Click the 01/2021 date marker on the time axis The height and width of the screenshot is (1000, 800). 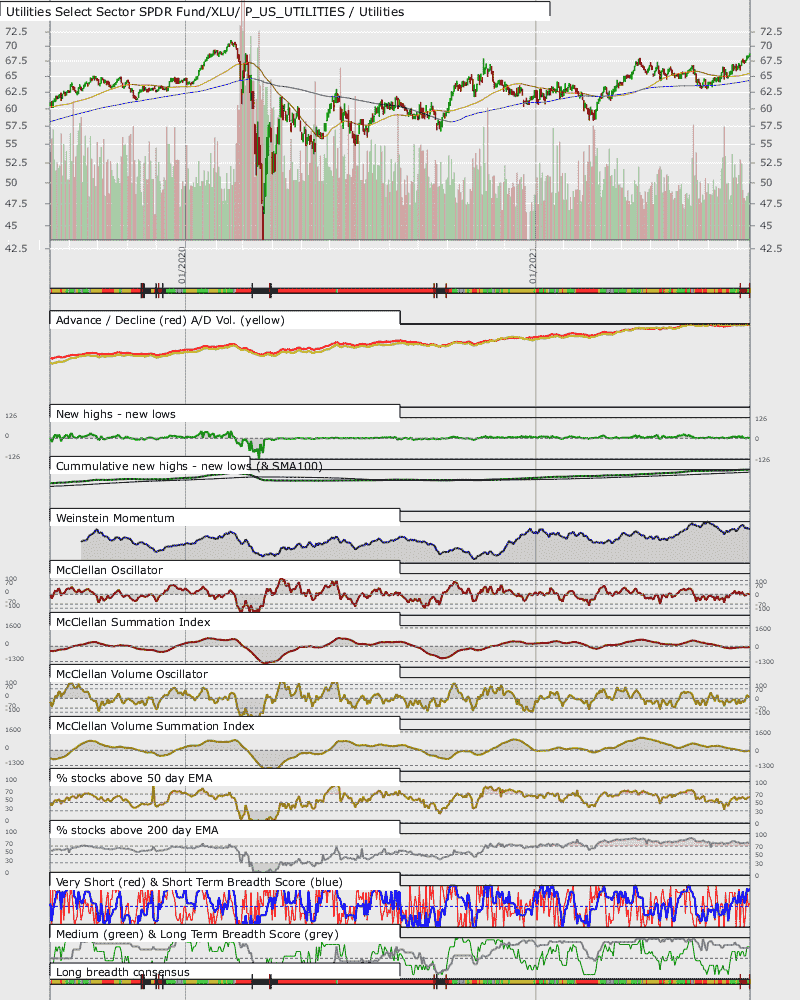click(533, 266)
